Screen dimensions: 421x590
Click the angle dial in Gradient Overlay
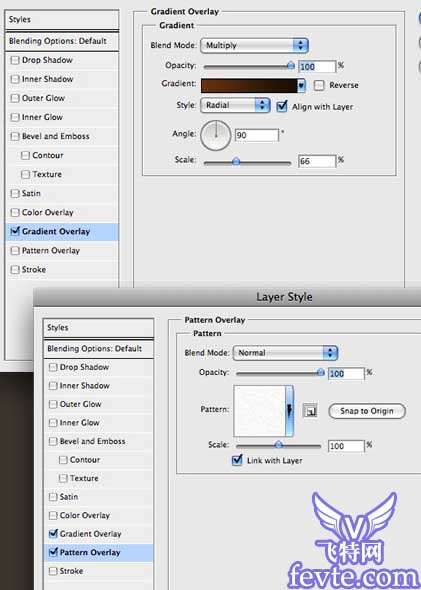point(216,135)
